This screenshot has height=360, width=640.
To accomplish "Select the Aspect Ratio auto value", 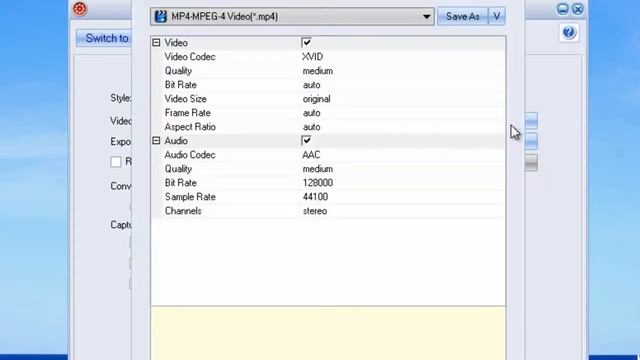I will (x=311, y=127).
